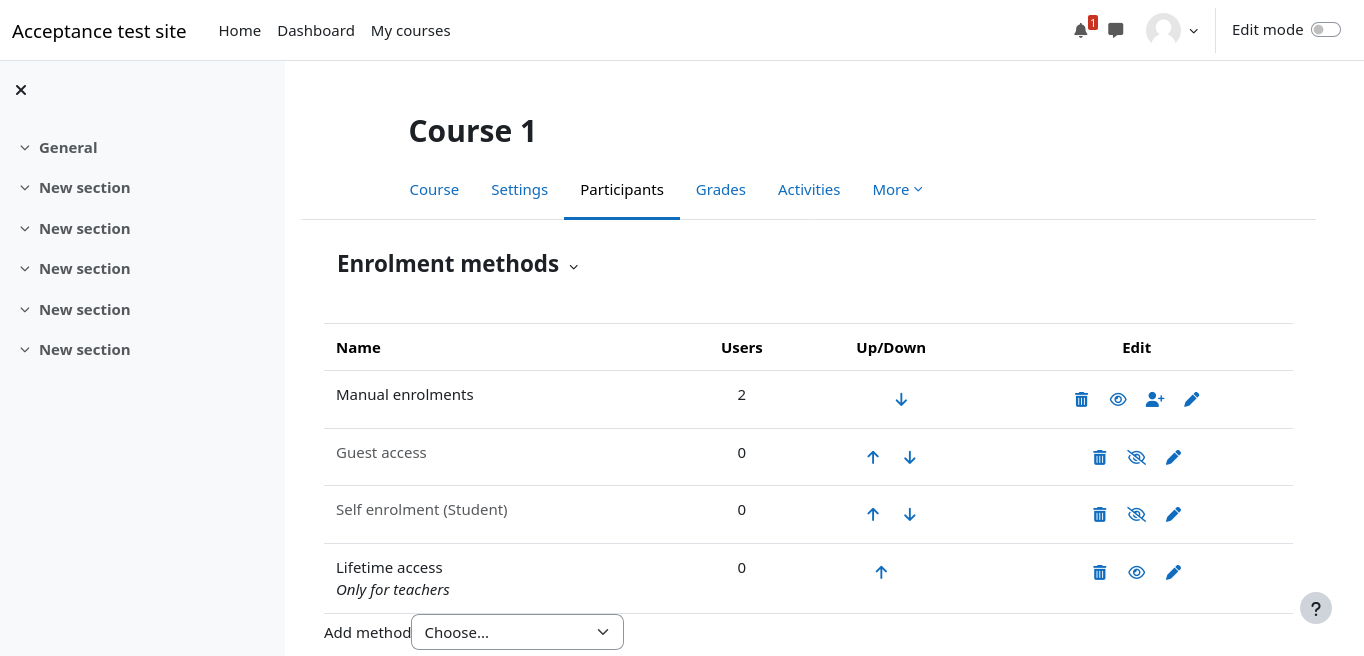The width and height of the screenshot is (1364, 656).
Task: Turn on Edit mode switch
Action: pyautogui.click(x=1325, y=30)
